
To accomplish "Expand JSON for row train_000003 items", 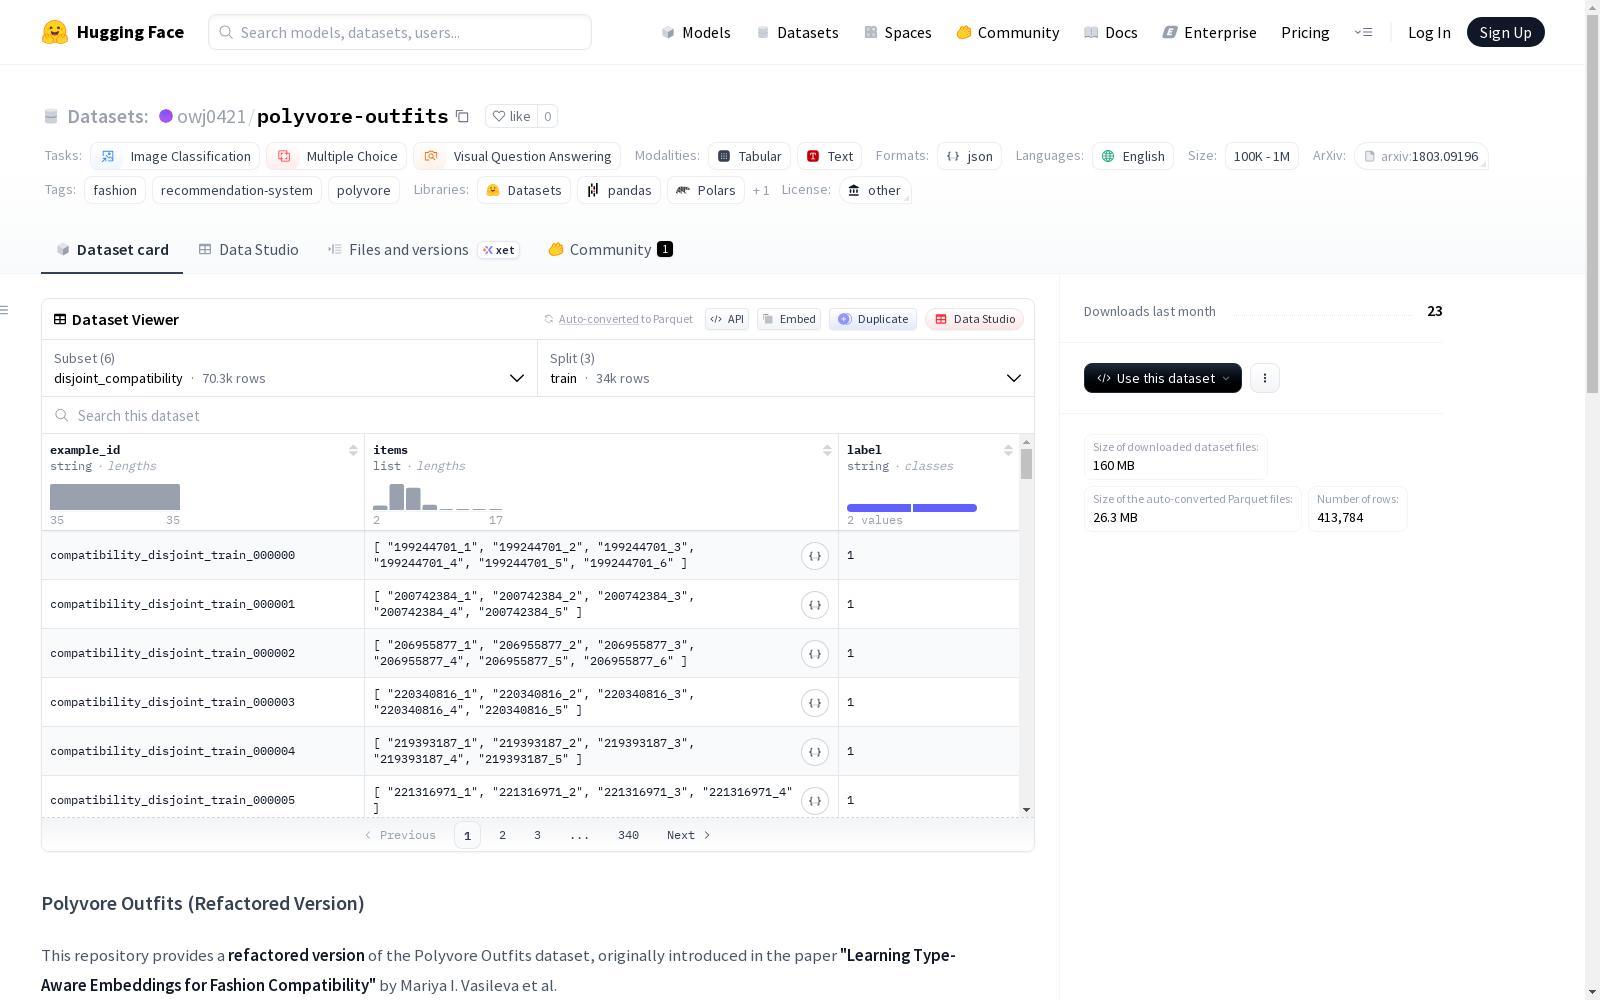I will pyautogui.click(x=815, y=703).
